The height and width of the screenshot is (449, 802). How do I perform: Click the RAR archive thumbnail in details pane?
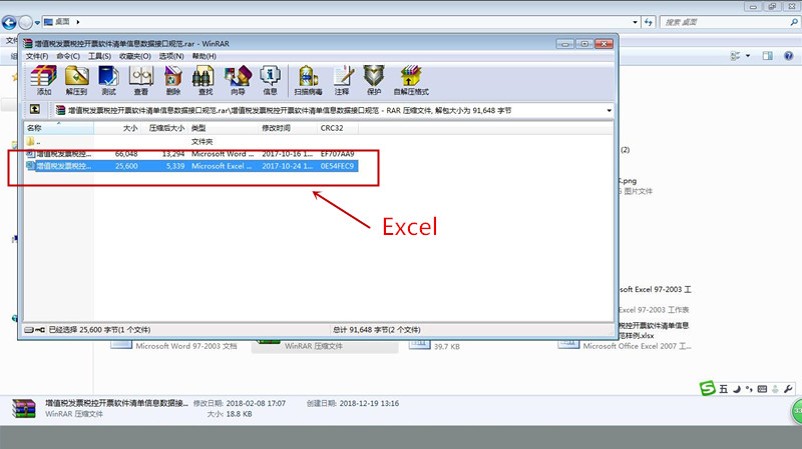tap(24, 409)
